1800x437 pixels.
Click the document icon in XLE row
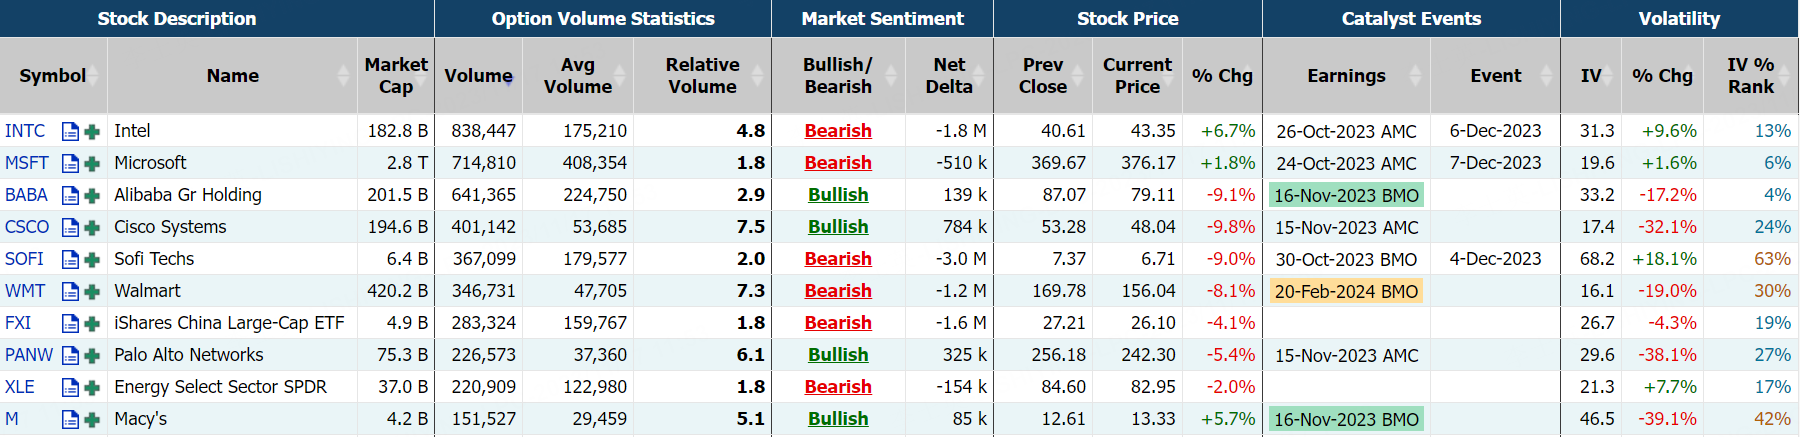70,388
